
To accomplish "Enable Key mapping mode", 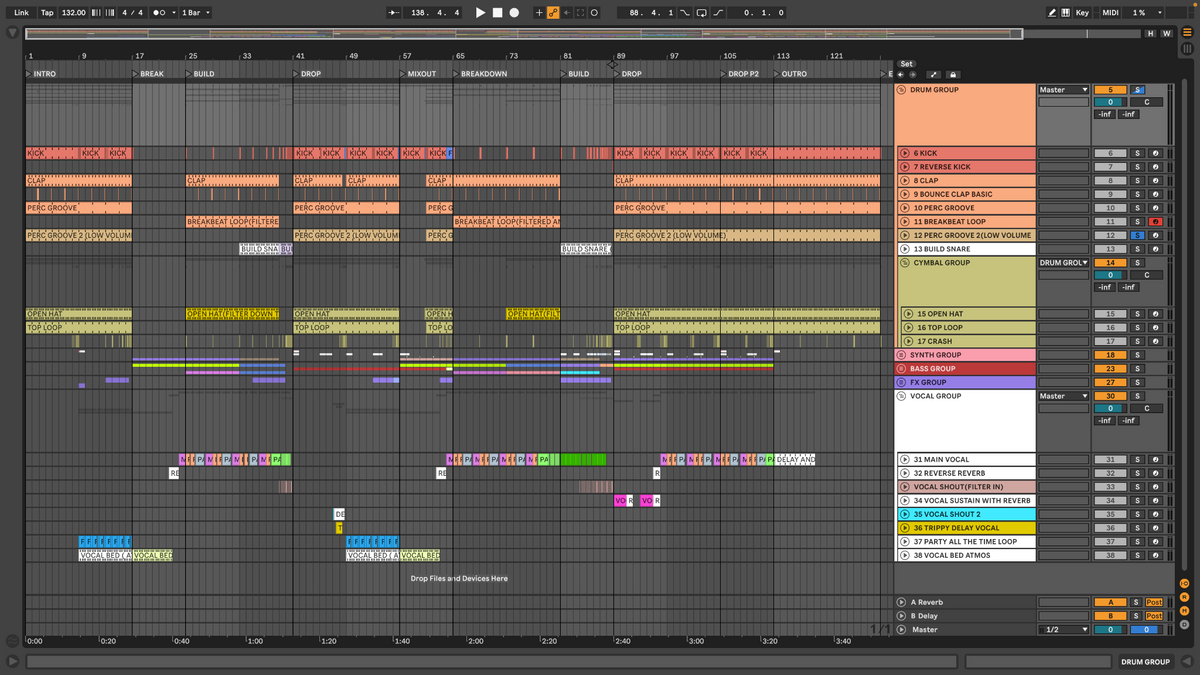I will [1083, 12].
